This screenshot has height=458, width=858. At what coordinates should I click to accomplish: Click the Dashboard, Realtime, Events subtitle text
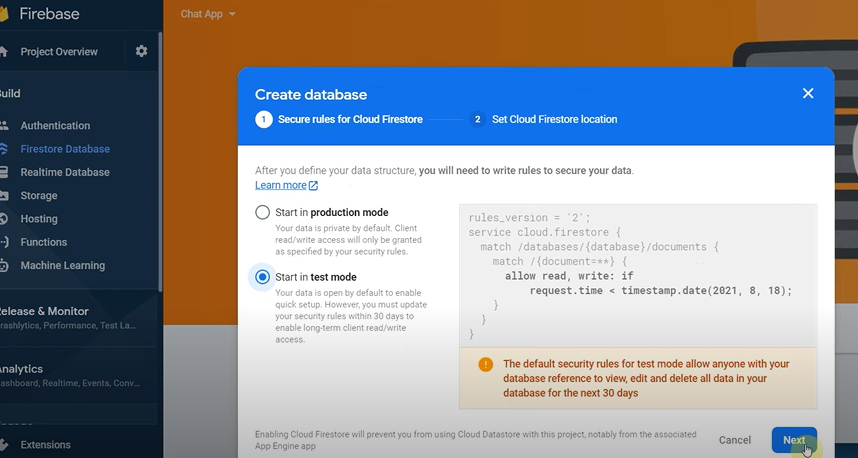coord(70,384)
